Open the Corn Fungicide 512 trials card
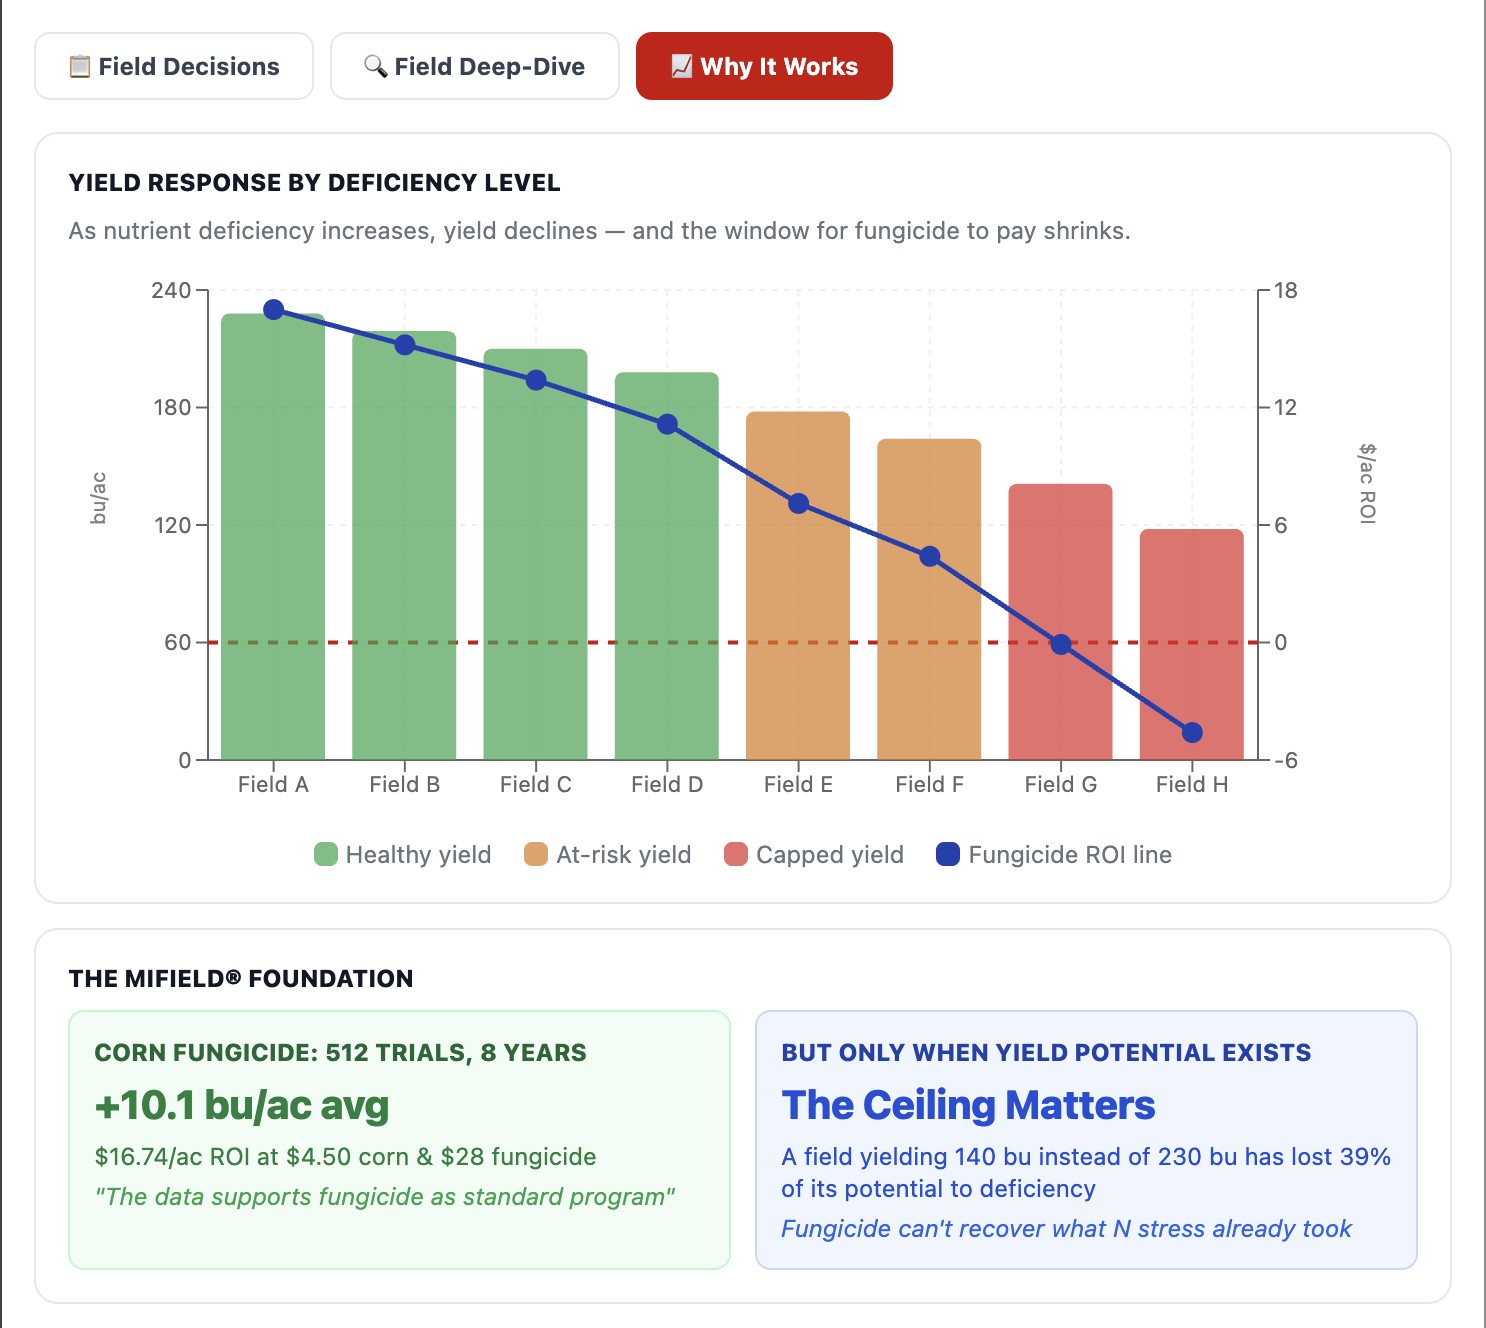 click(x=399, y=1139)
